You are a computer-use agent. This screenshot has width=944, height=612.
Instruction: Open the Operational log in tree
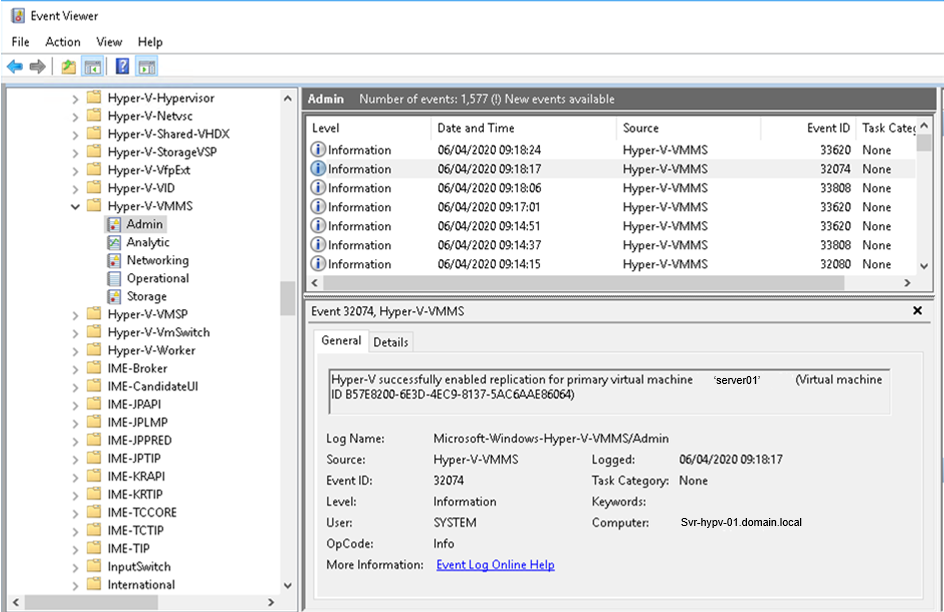(157, 278)
